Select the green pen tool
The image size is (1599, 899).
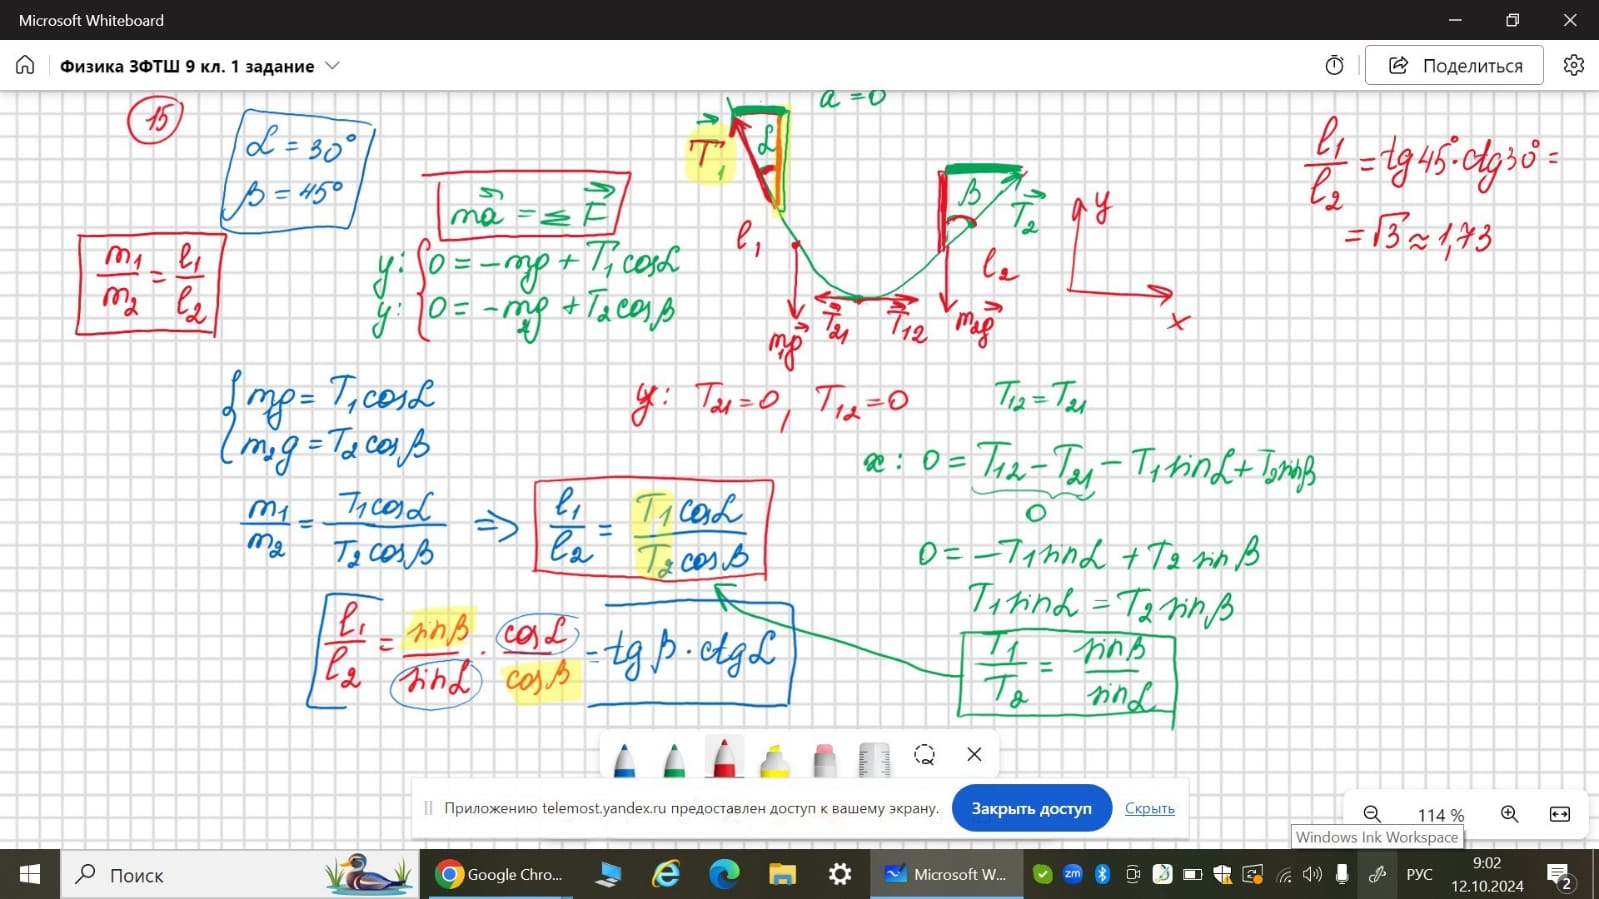click(x=674, y=759)
